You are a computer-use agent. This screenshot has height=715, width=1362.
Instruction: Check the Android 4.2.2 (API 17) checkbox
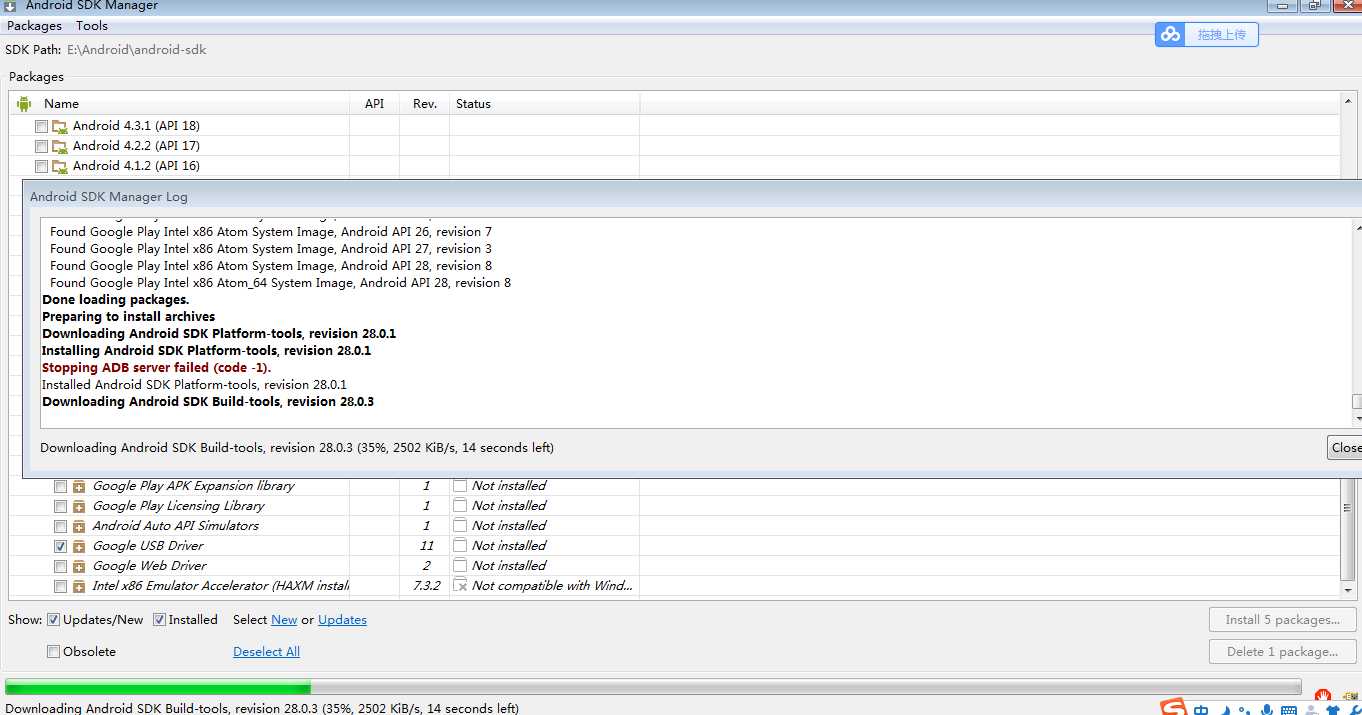click(41, 146)
